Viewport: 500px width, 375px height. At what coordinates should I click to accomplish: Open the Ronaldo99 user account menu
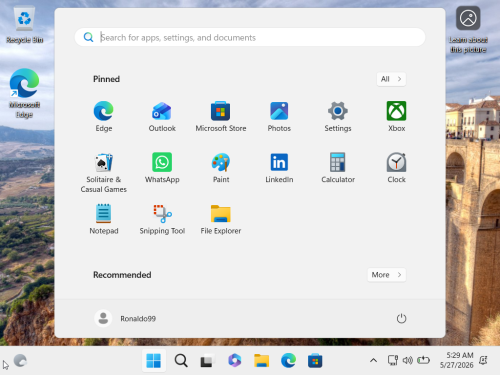pos(125,318)
